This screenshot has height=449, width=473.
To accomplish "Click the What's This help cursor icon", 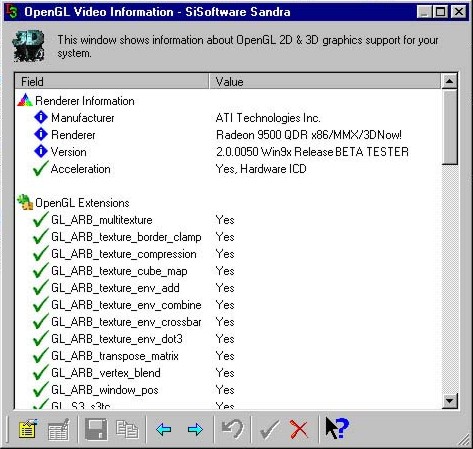I will click(337, 428).
